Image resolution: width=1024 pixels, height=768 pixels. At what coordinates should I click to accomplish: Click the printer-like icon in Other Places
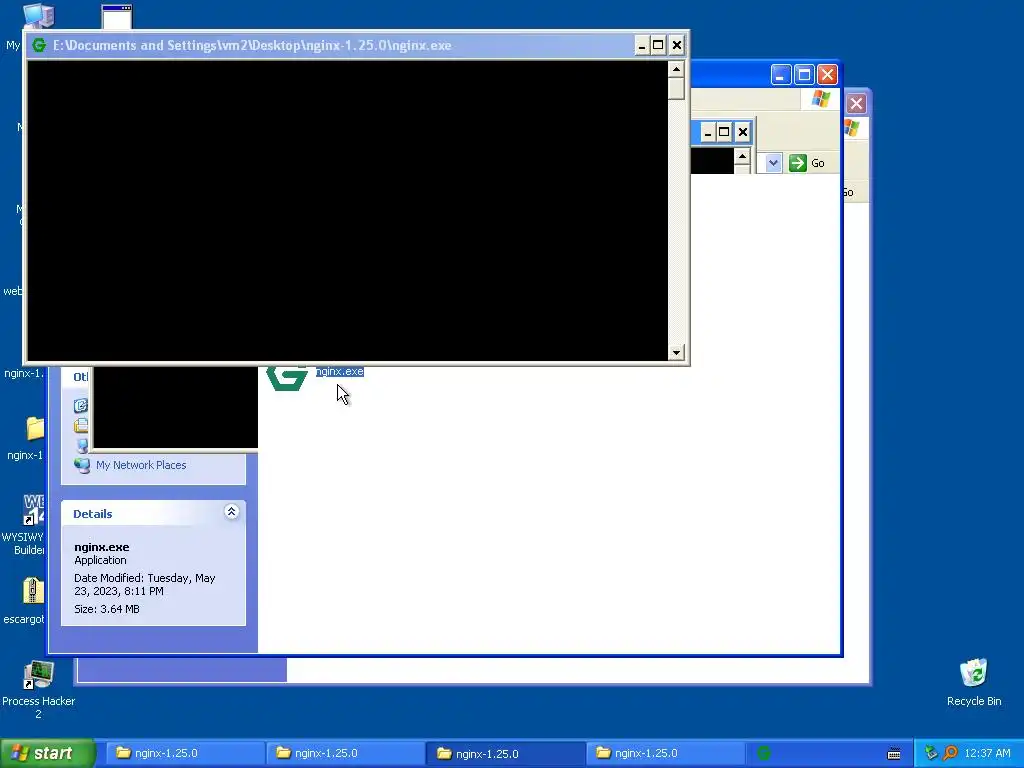click(81, 426)
